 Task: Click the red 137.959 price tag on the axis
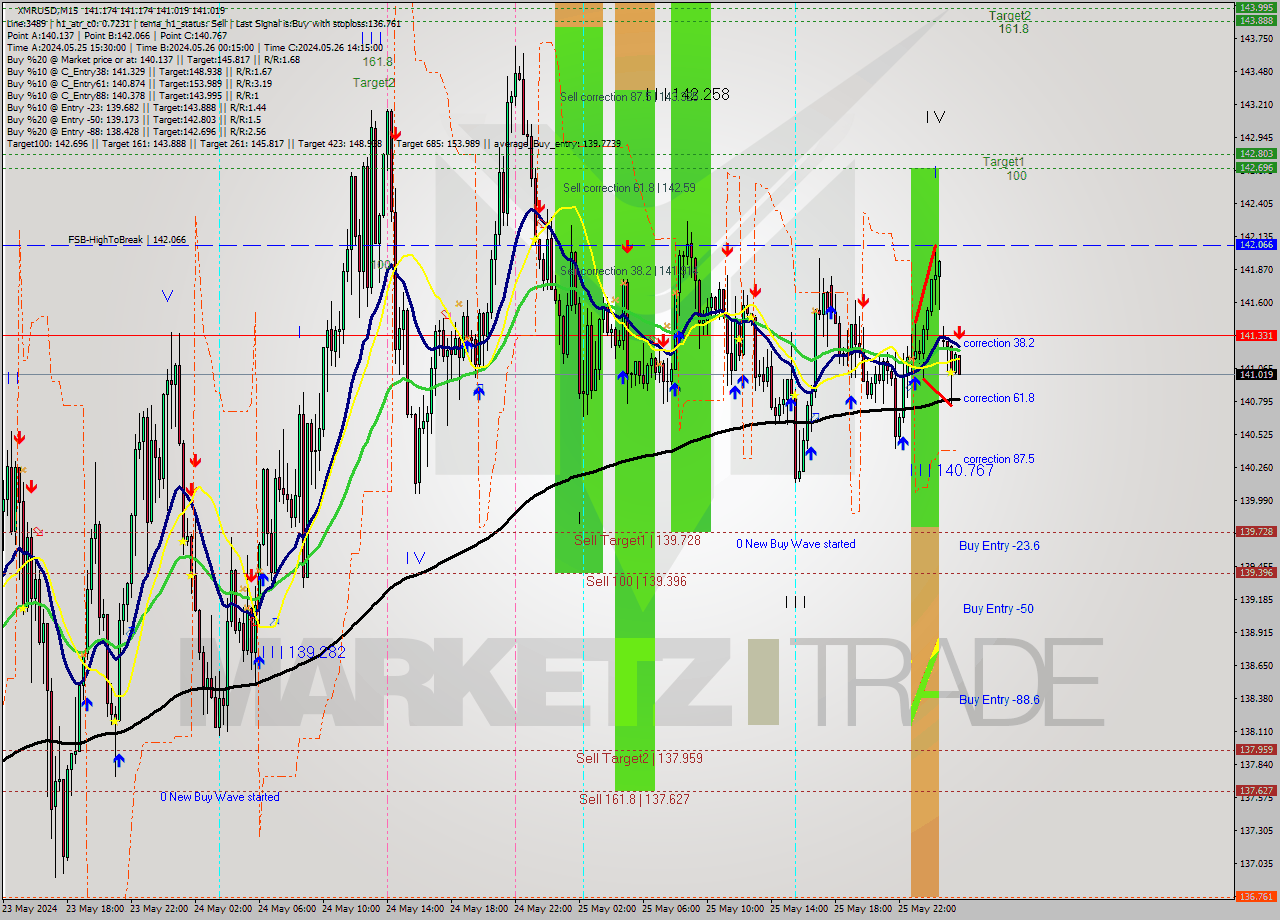[1256, 749]
